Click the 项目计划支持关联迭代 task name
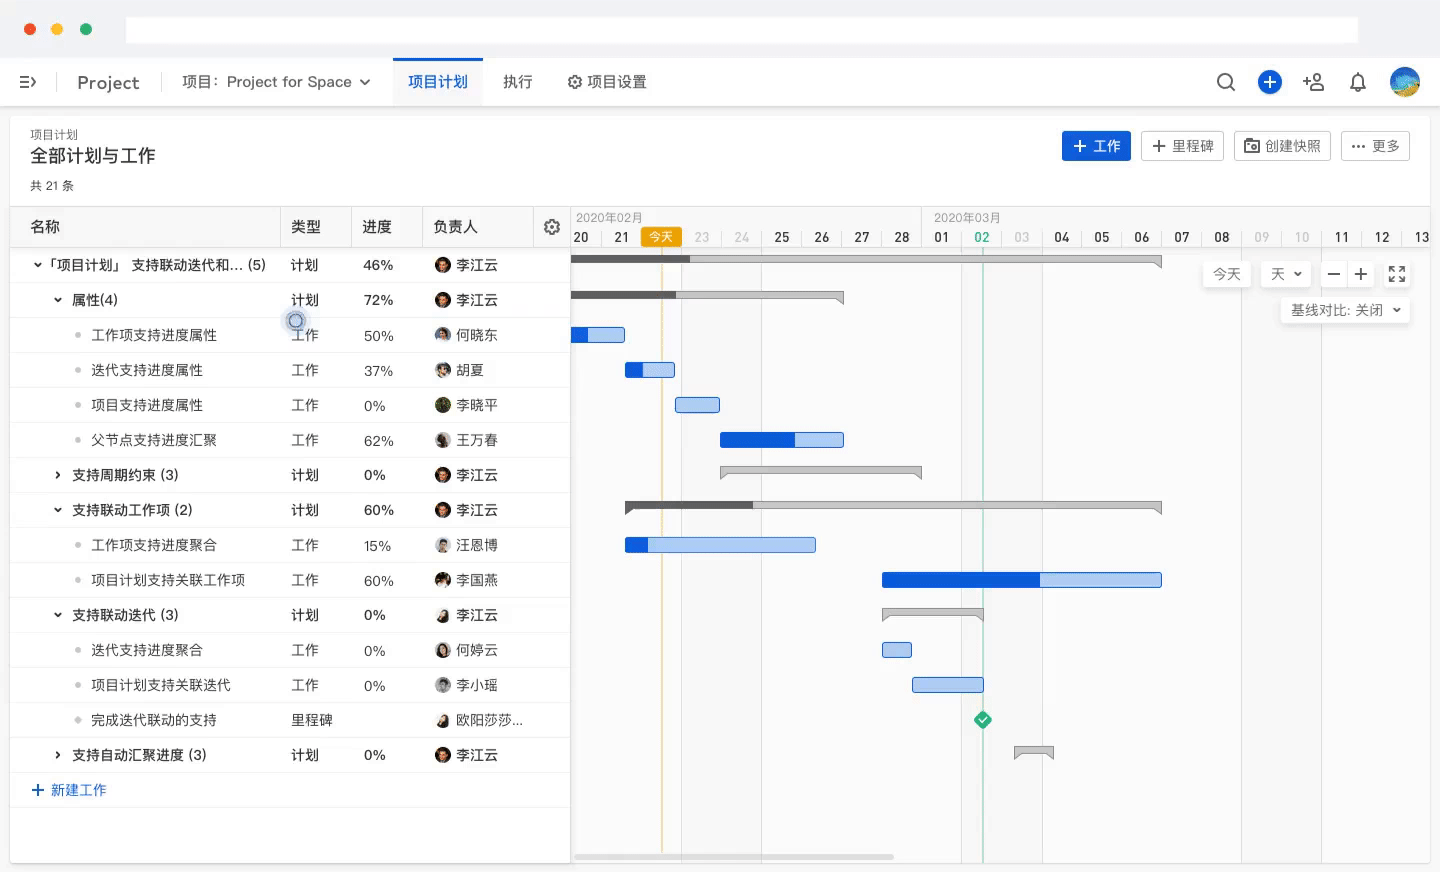1440x872 pixels. pos(161,685)
